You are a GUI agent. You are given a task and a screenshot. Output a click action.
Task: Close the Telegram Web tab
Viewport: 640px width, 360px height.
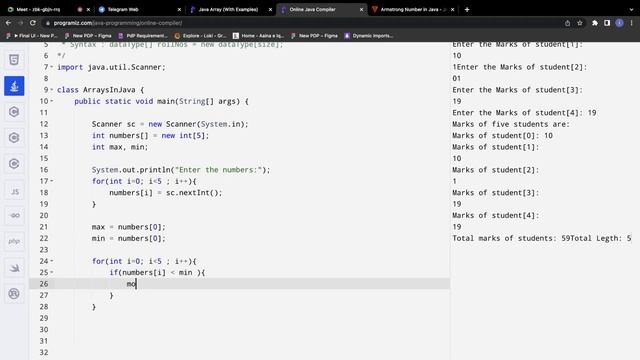179,9
